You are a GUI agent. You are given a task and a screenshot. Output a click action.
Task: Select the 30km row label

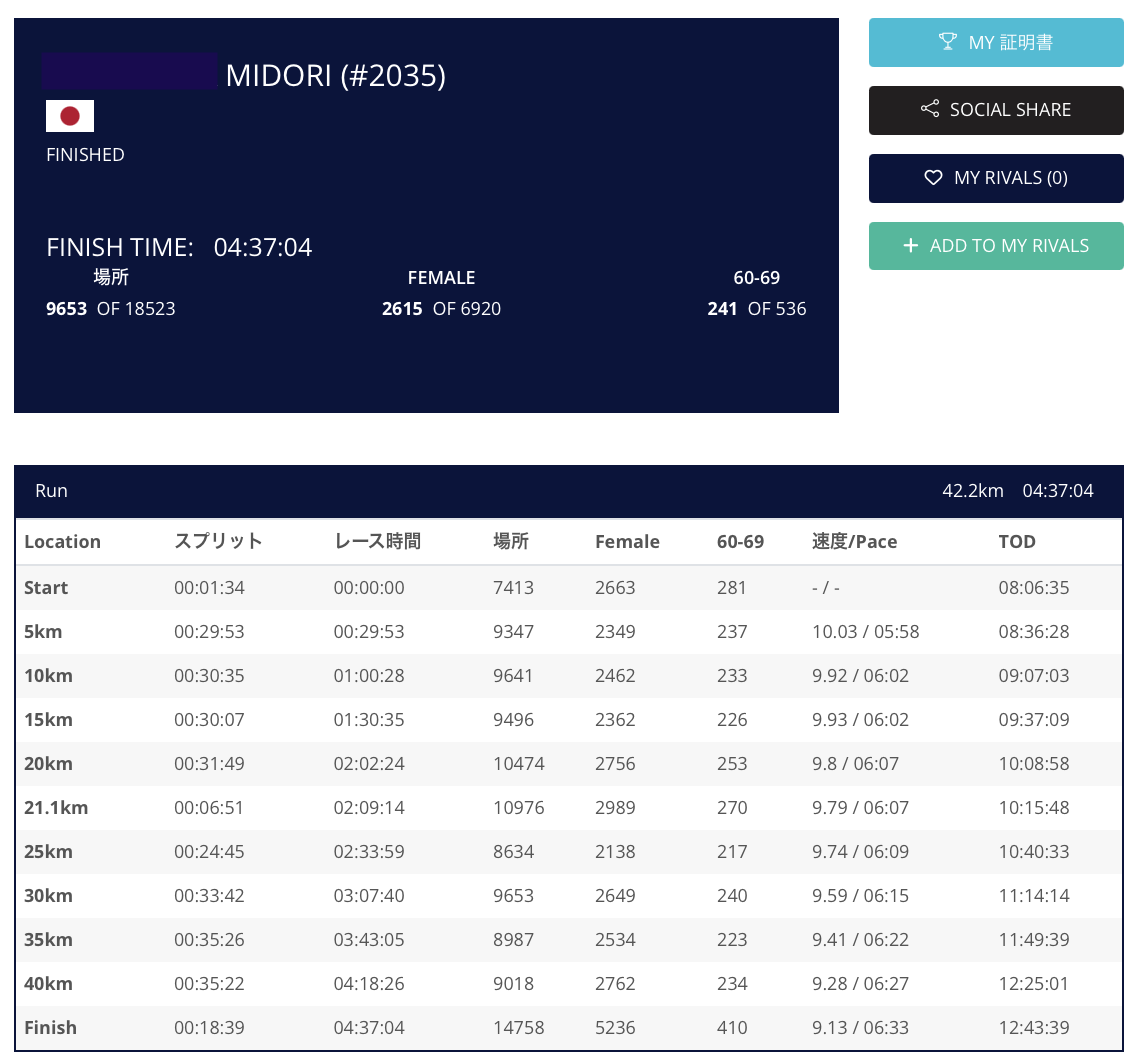click(49, 896)
